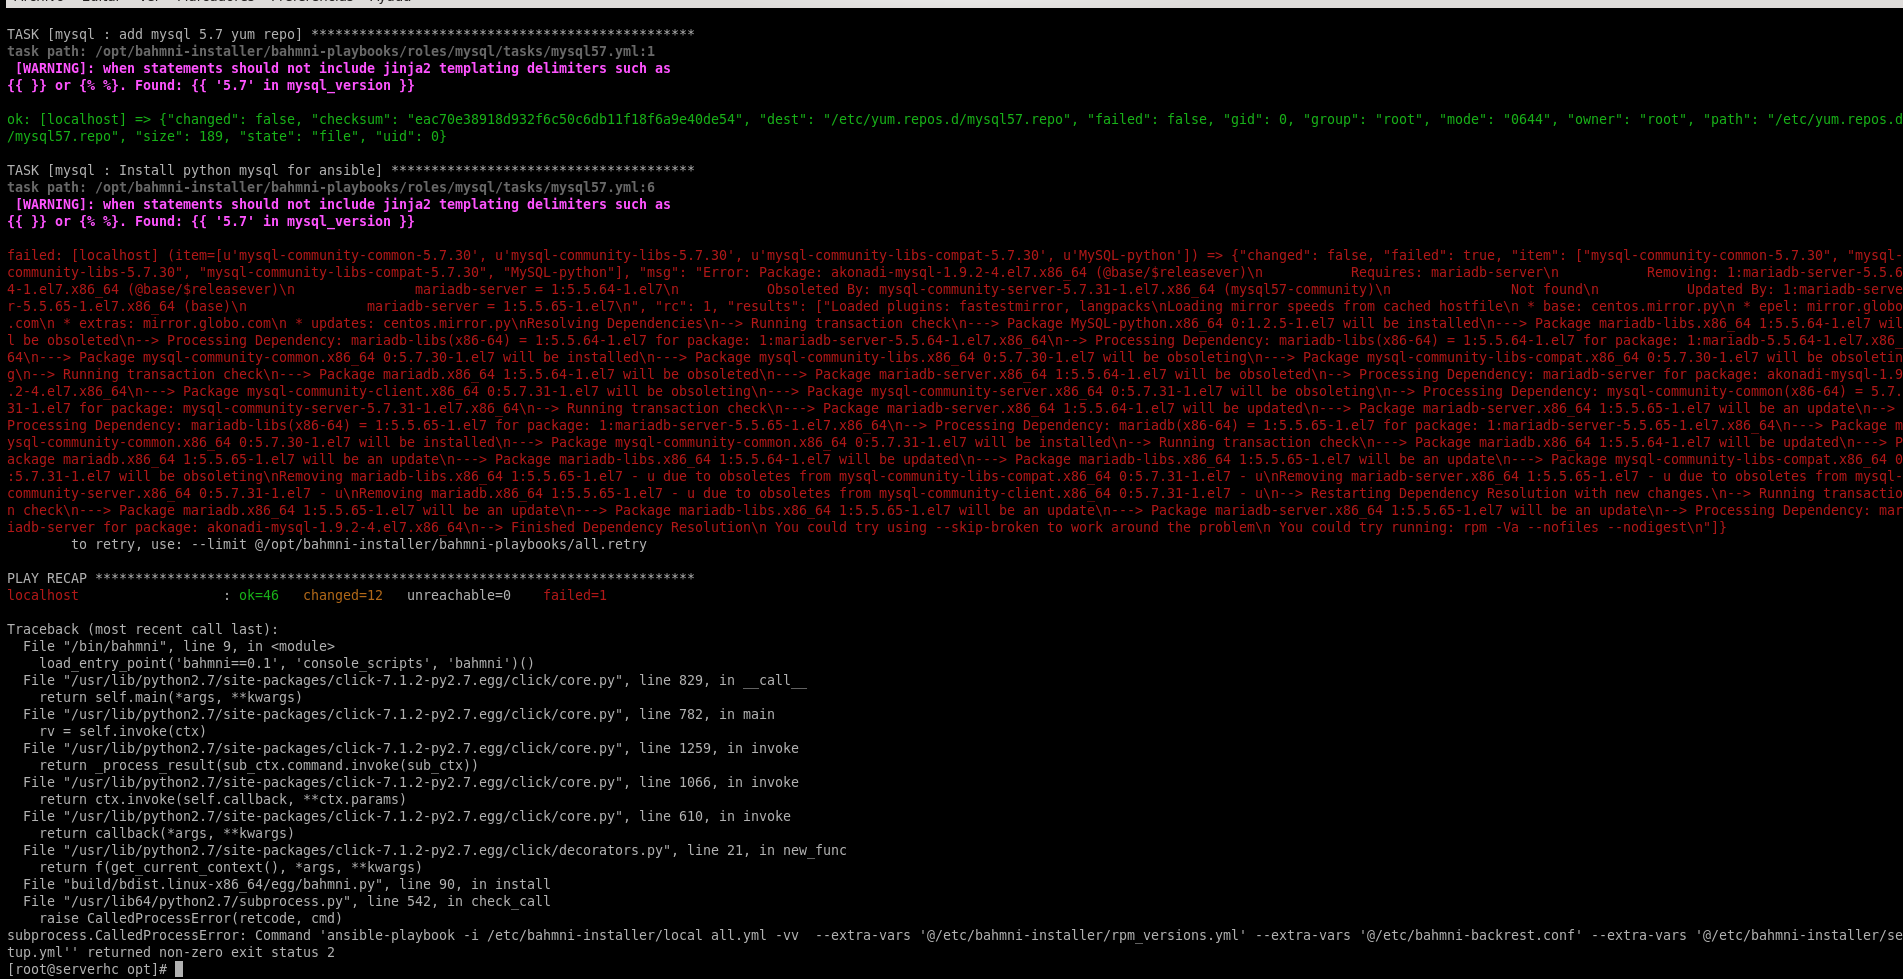Click the 'PLAY RECAP' heading line
This screenshot has height=979, width=1903.
(x=47, y=578)
